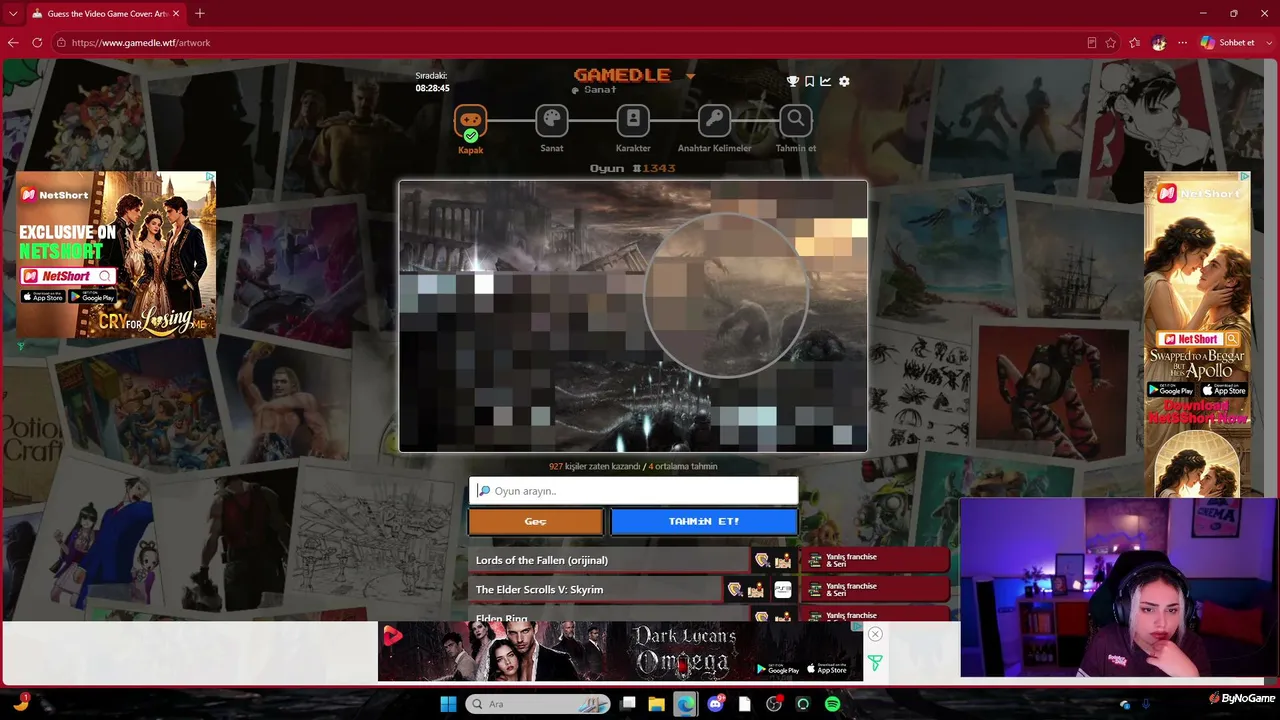Screen dimensions: 1280x720
Task: Click Yanlış franchise tag beside Lords of the Fallen
Action: (x=876, y=560)
